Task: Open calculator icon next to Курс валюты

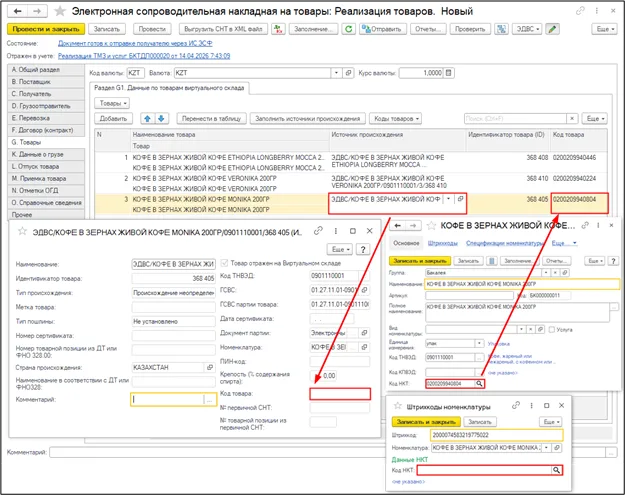Action: click(449, 73)
